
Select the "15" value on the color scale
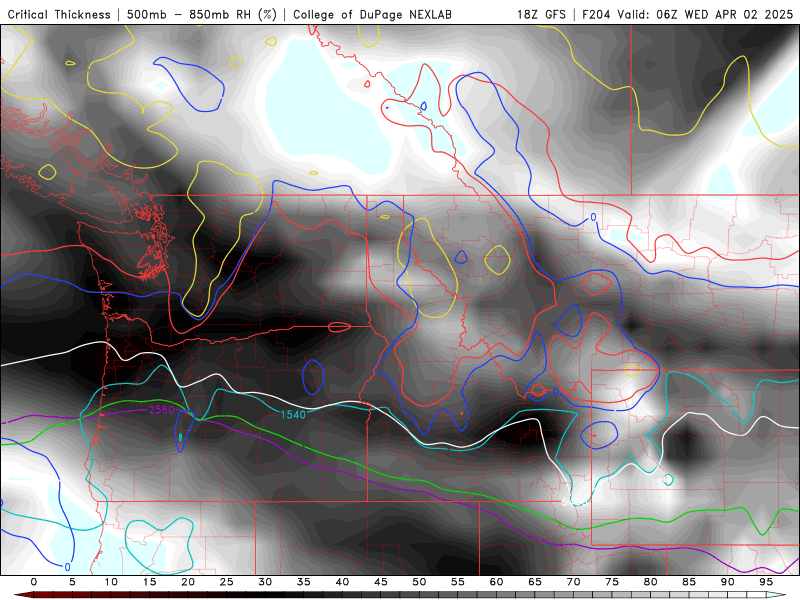(149, 582)
